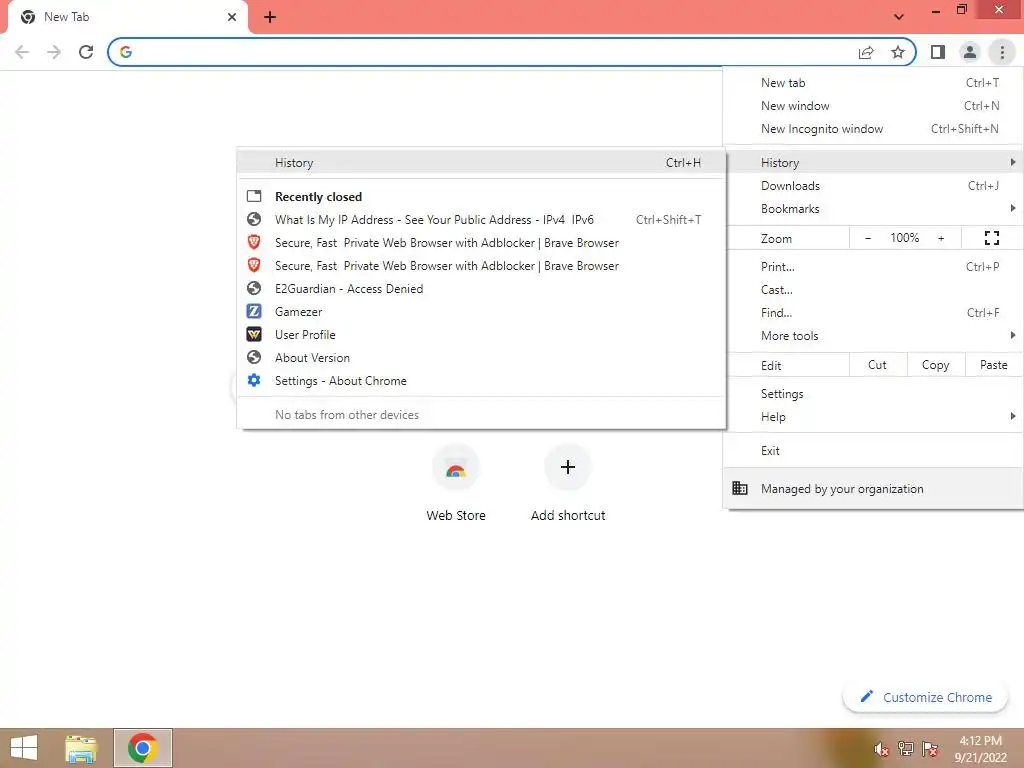The height and width of the screenshot is (768, 1024).
Task: Click Cut in Edit row
Action: coord(878,365)
